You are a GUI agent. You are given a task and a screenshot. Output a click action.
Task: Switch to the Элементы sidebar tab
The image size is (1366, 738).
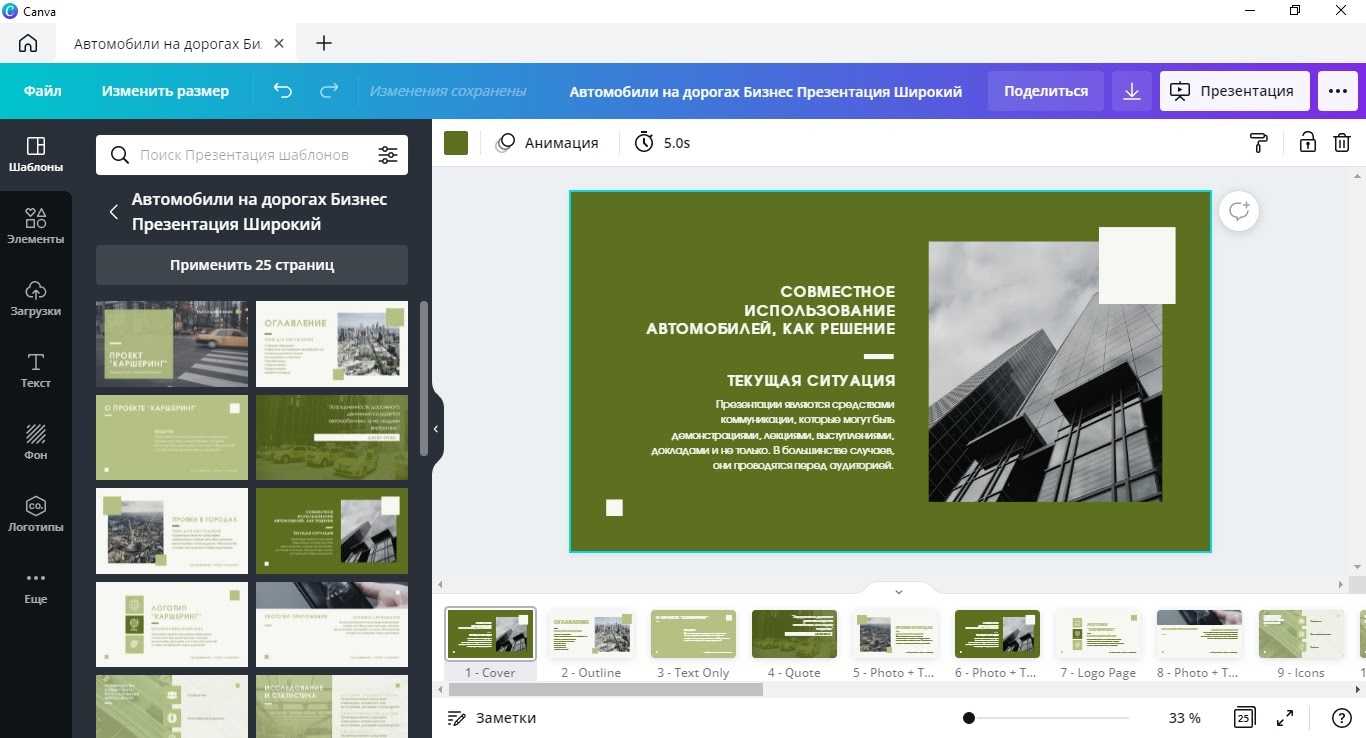tap(36, 227)
